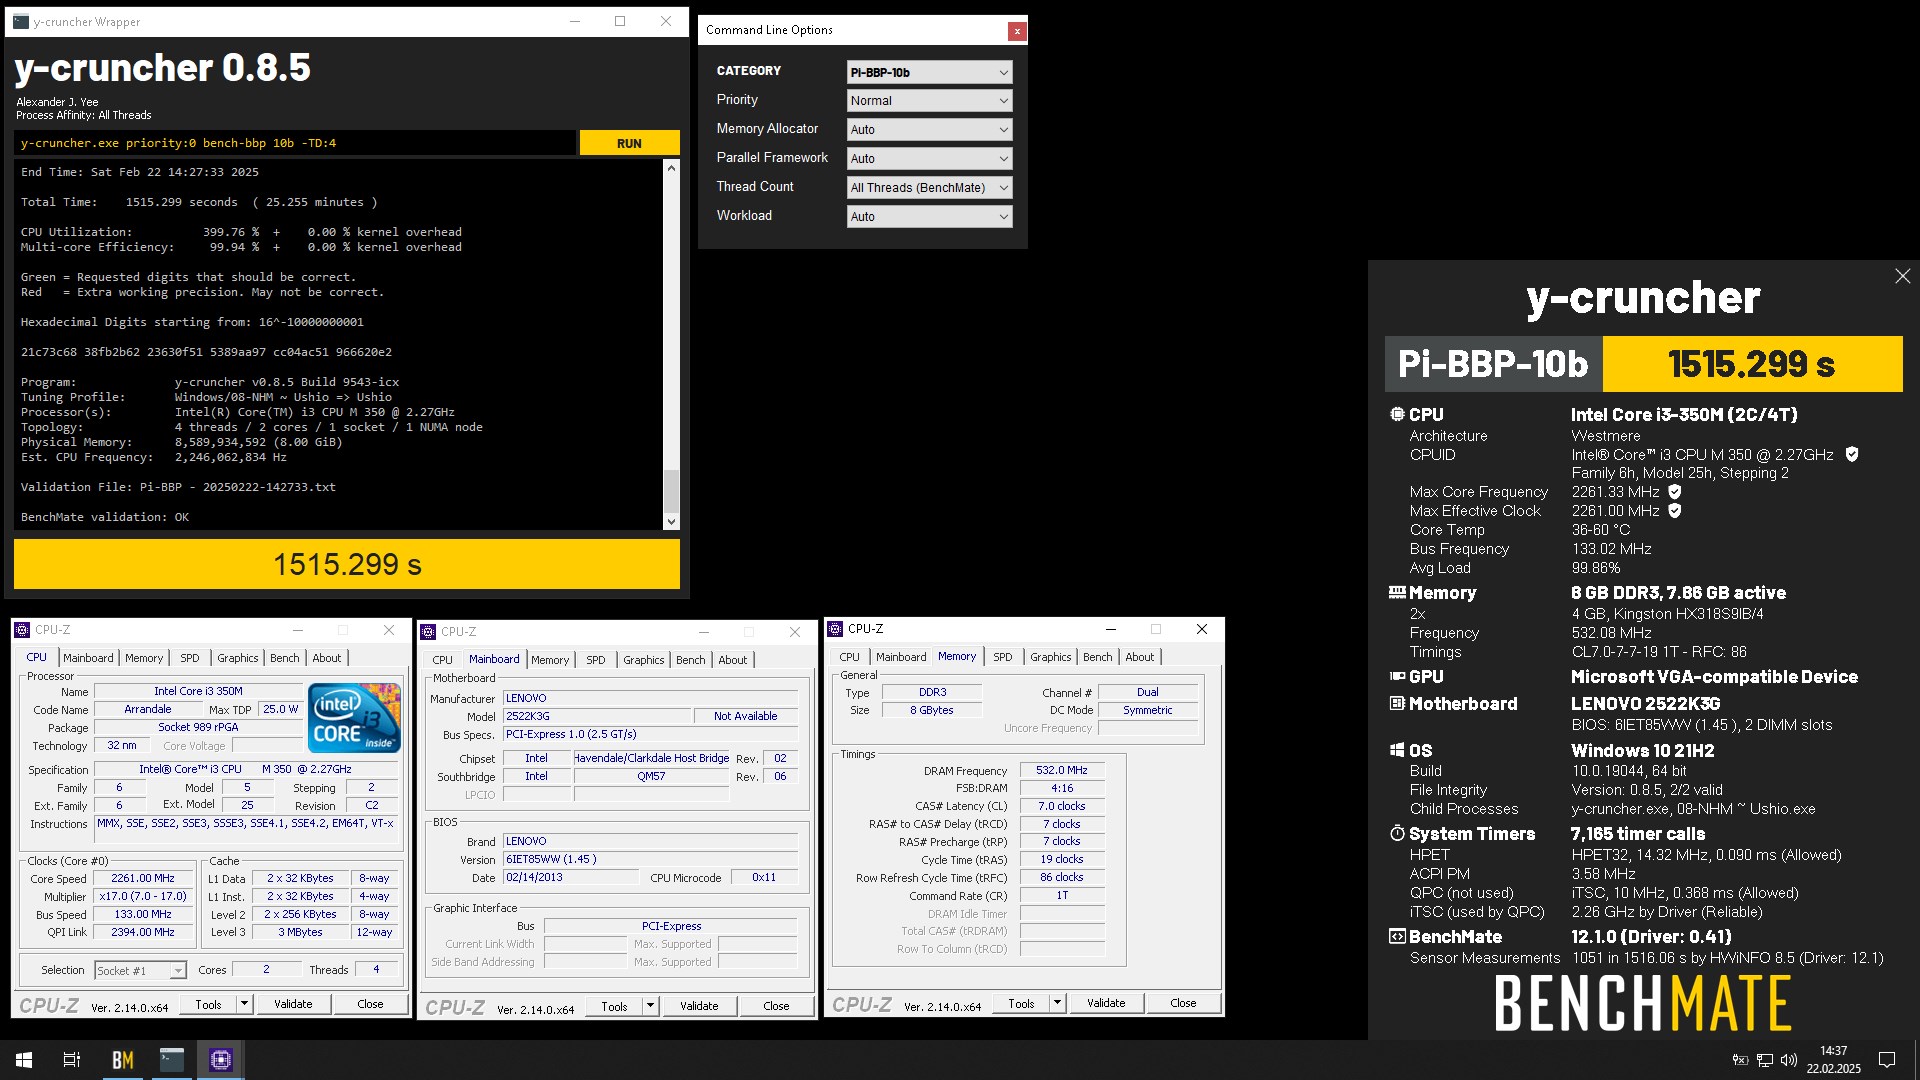The image size is (1920, 1080).
Task: Click the y-cruncher output scrollbar thumb
Action: pos(671,491)
